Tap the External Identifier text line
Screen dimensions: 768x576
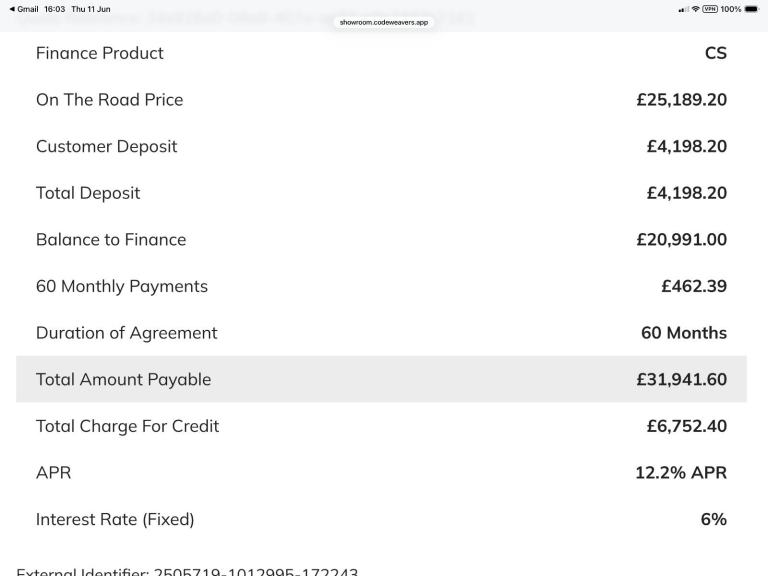point(187,571)
